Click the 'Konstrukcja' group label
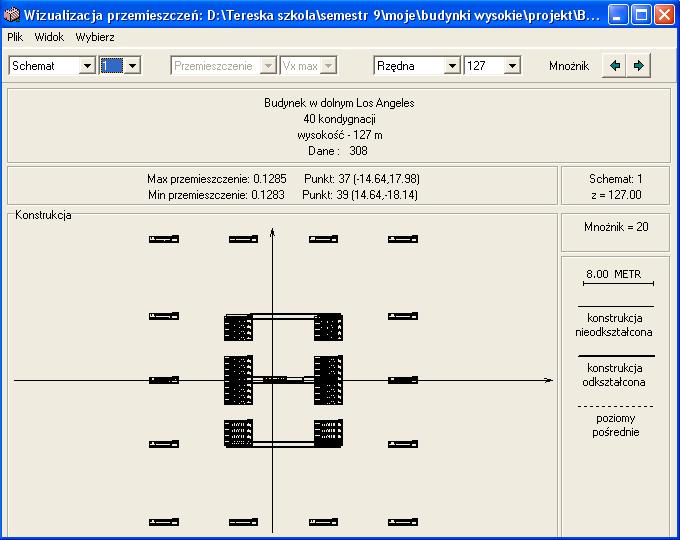The image size is (680, 540). (43, 215)
